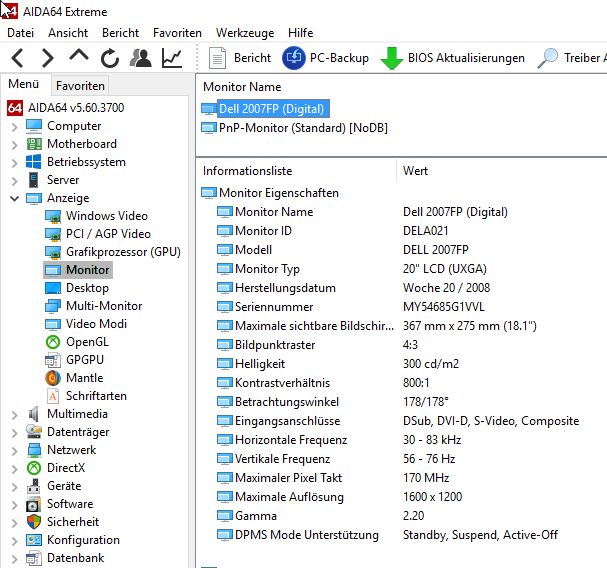Select Dell 2007FP (Digital) in monitor list
This screenshot has height=568, width=607.
pyautogui.click(x=271, y=109)
